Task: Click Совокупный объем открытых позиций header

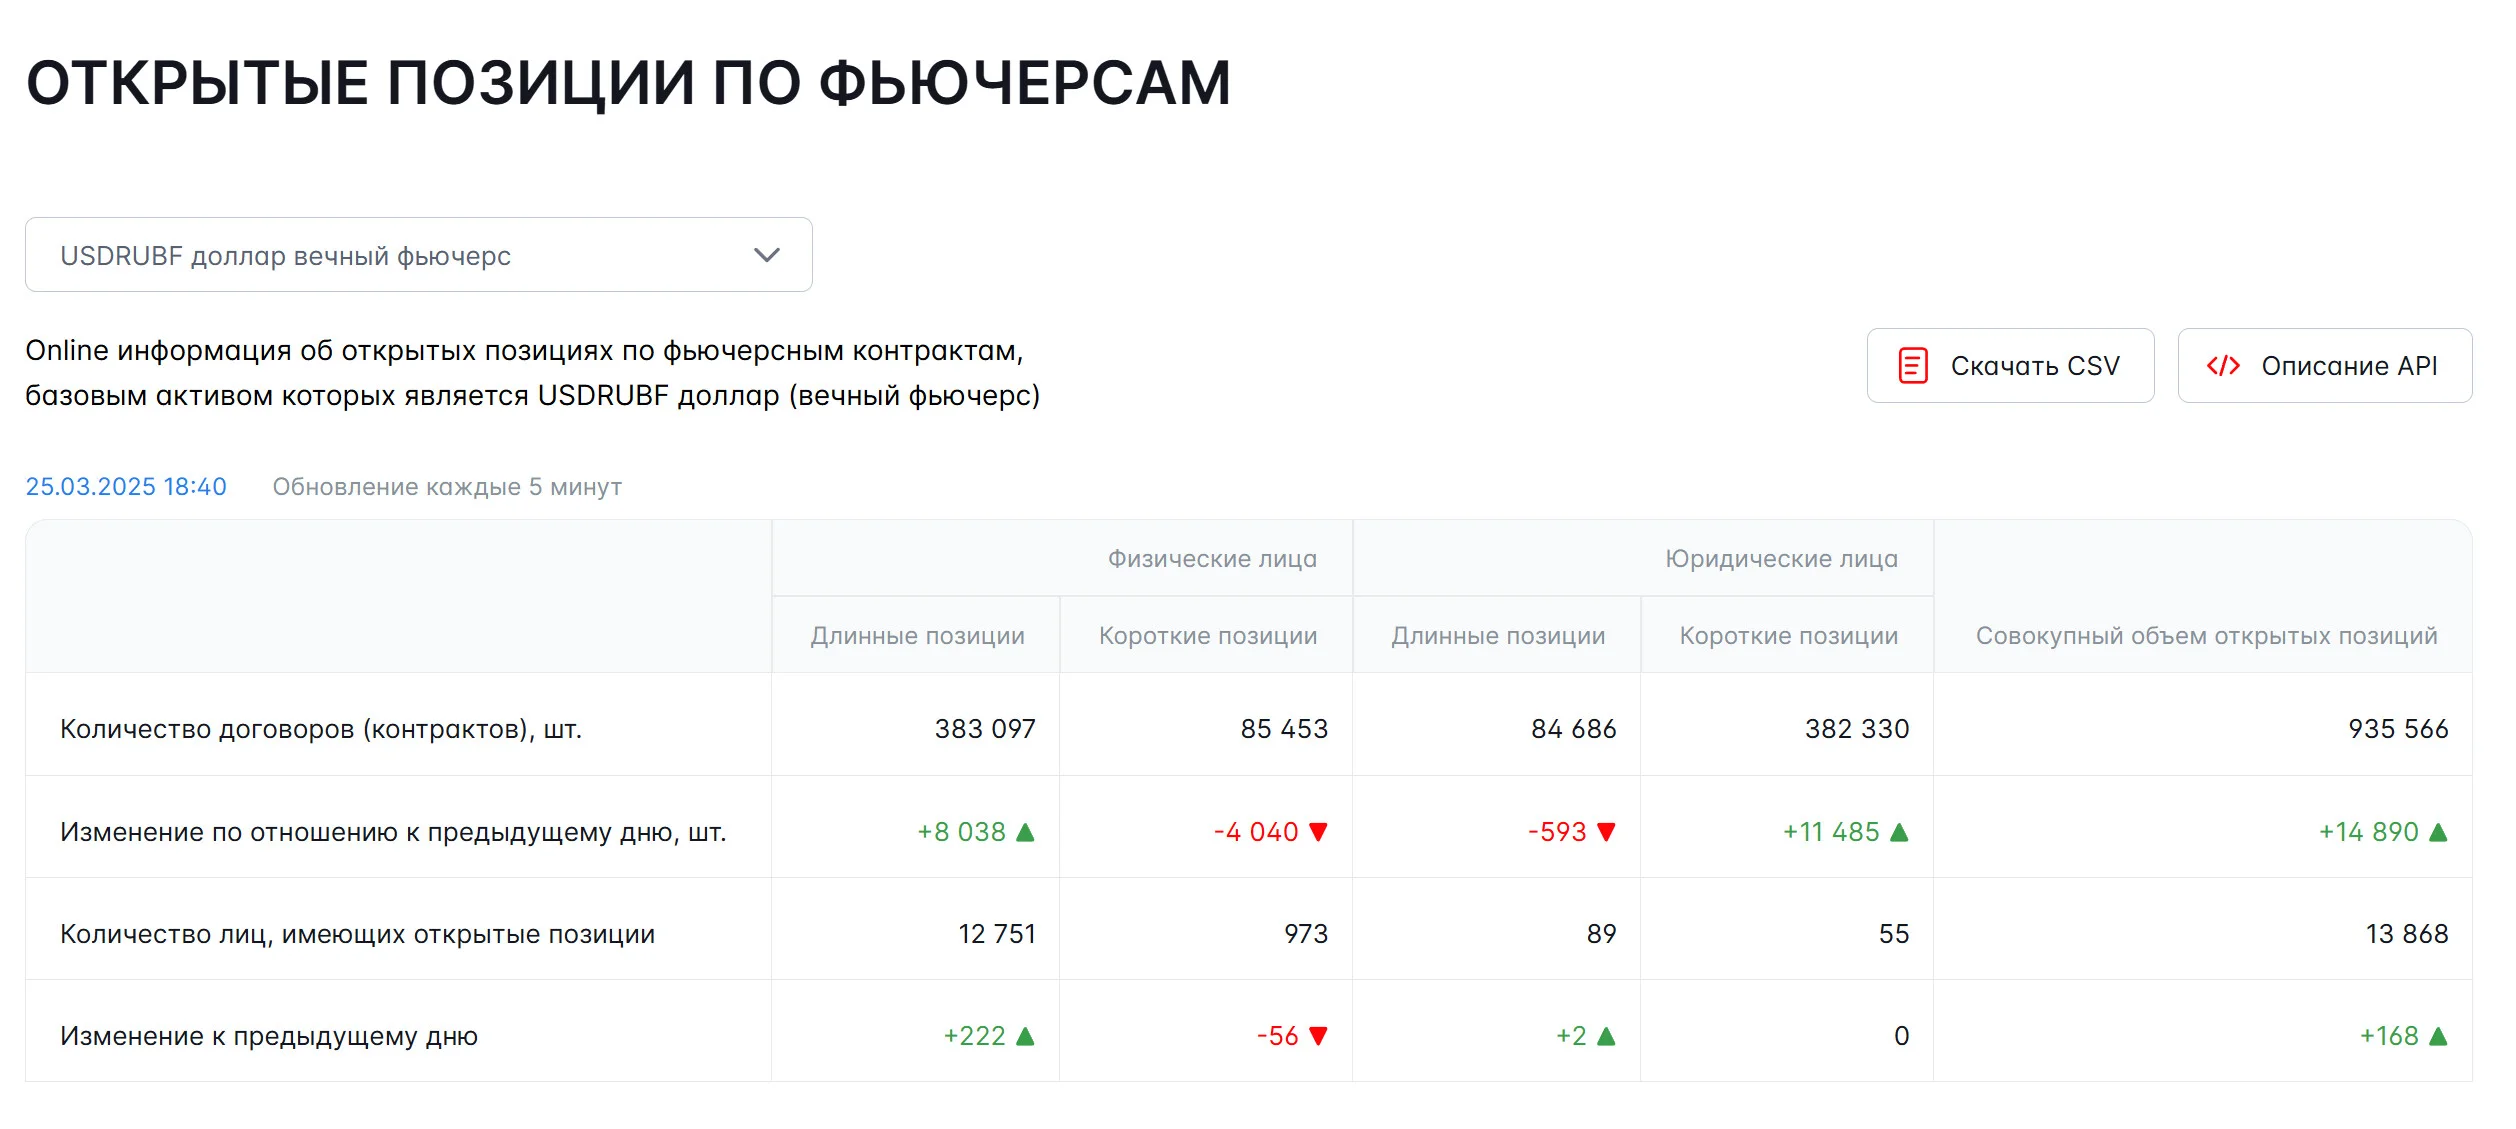Action: click(x=2206, y=636)
